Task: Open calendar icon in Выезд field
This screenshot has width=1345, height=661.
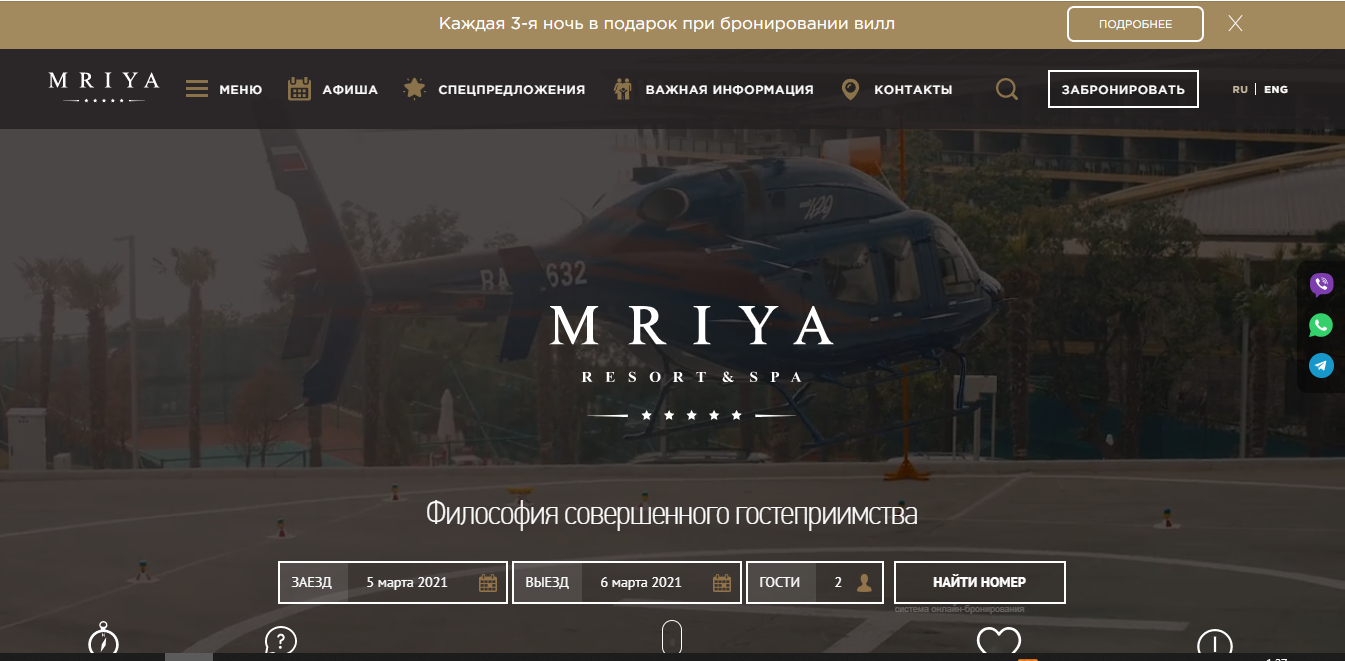Action: tap(722, 583)
